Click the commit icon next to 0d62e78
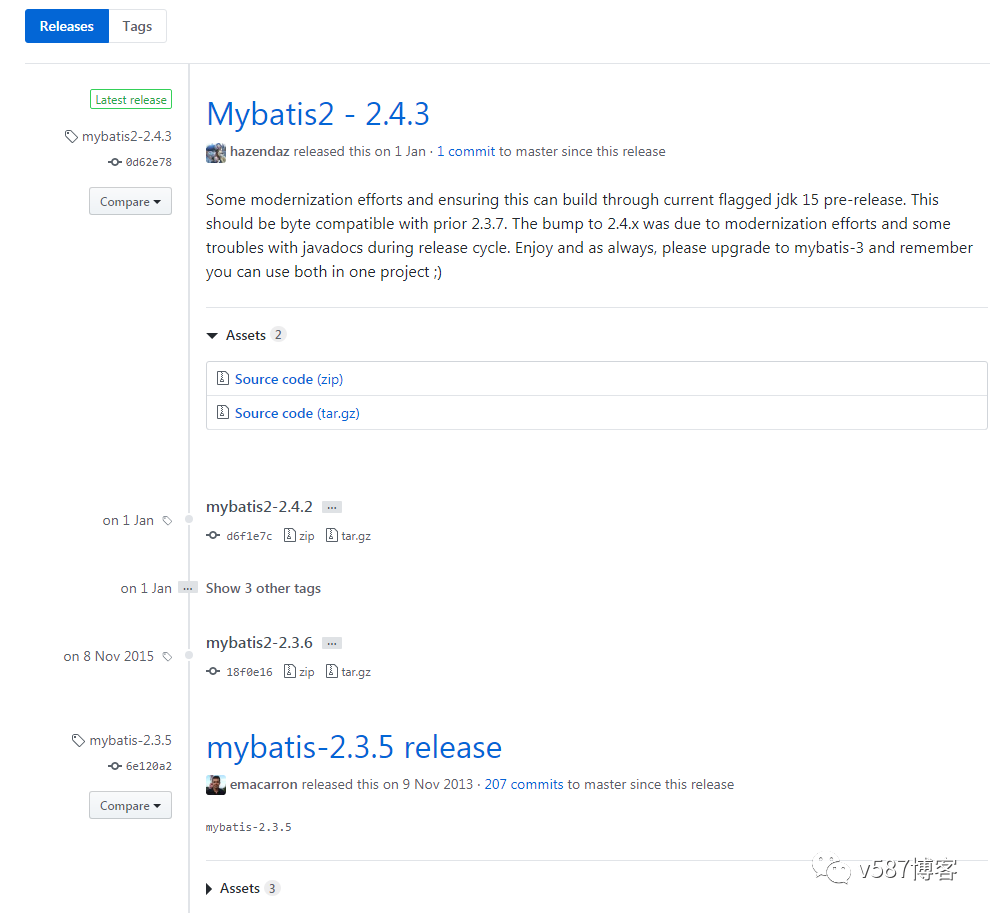Screen dimensions: 990x913 coord(115,162)
